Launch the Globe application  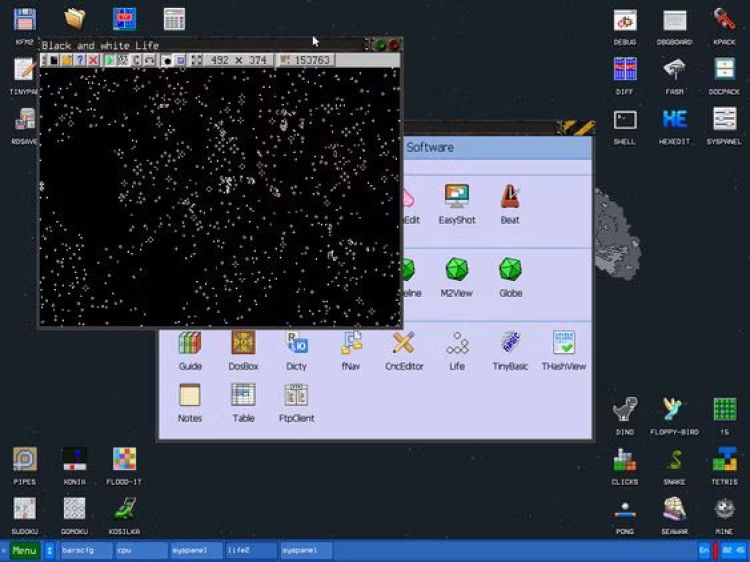click(x=510, y=276)
